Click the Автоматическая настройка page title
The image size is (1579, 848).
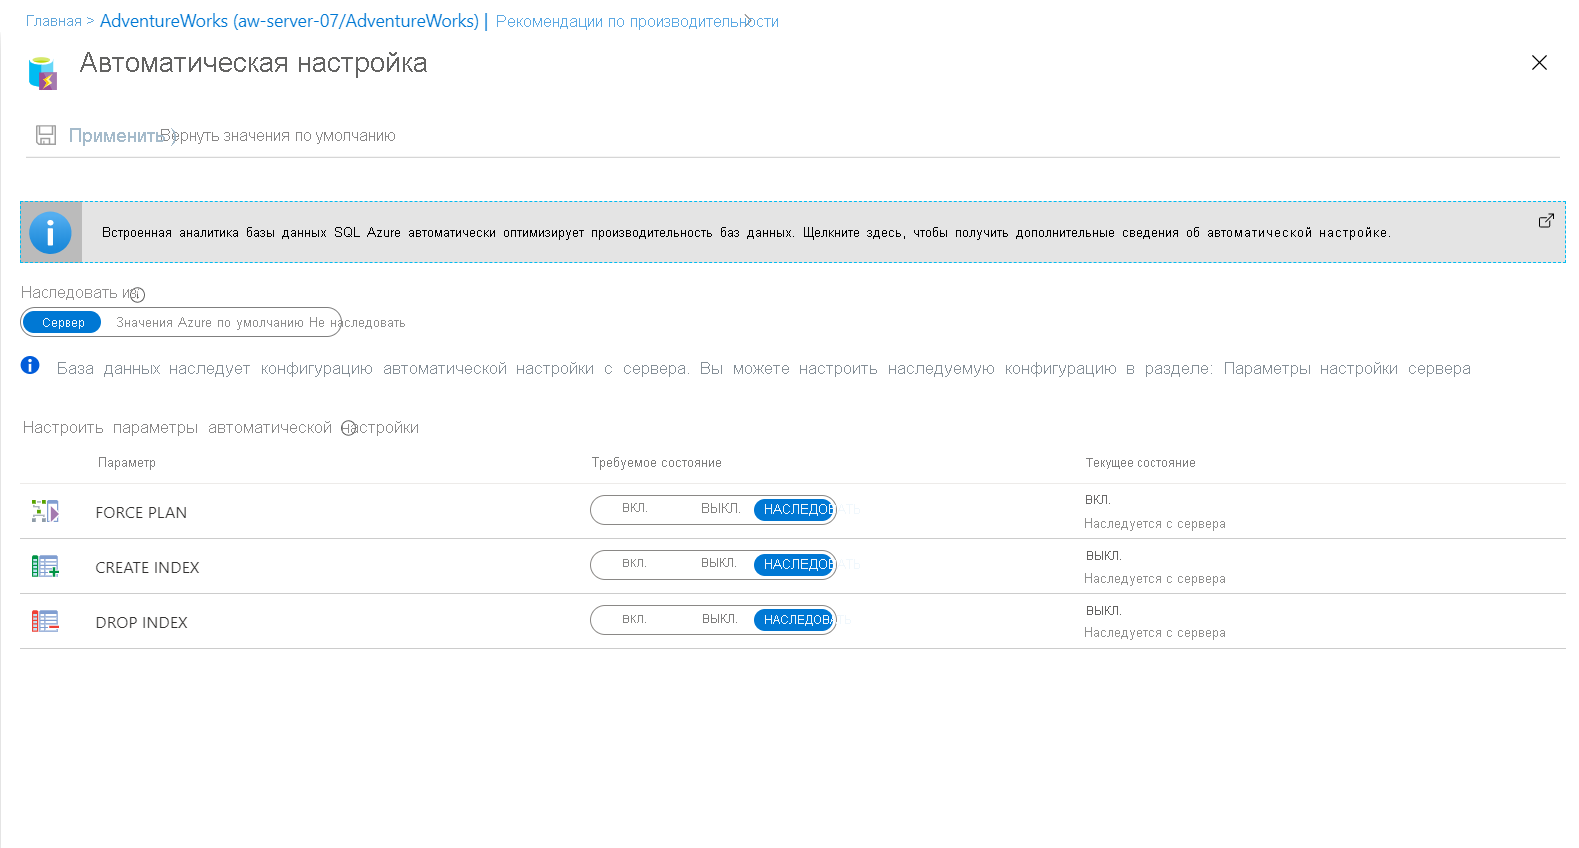(253, 63)
